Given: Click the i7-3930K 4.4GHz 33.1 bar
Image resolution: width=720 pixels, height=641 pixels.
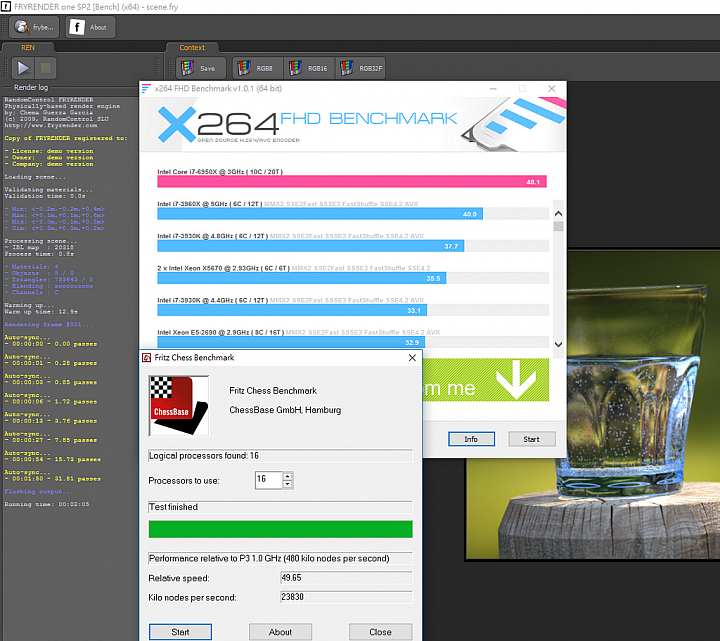Looking at the screenshot, I should (292, 310).
